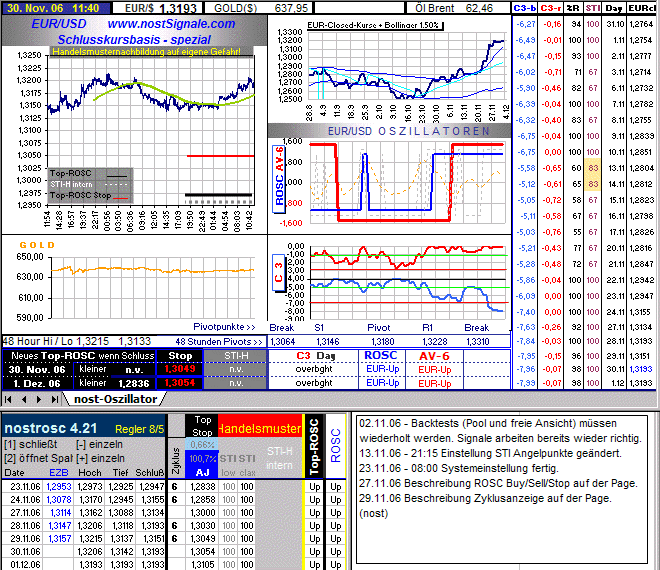Select the nost-Oszillator sheet tab
660x570 pixels.
tap(115, 399)
